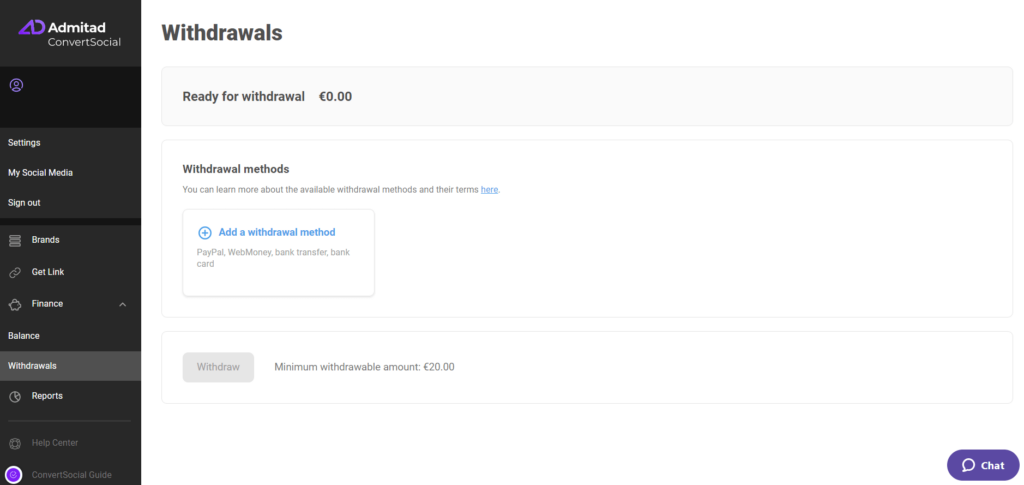The width and height of the screenshot is (1024, 485).
Task: Click the Brands stack icon
Action: click(14, 240)
